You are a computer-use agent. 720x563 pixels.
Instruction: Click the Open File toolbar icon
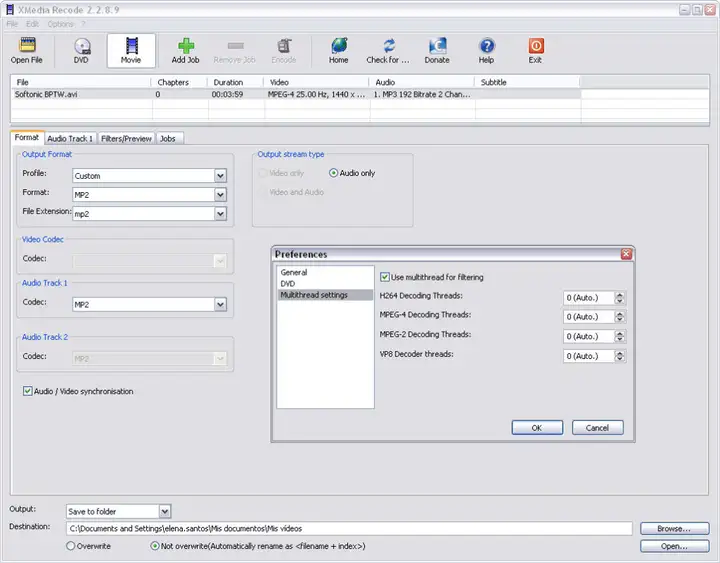(x=27, y=51)
